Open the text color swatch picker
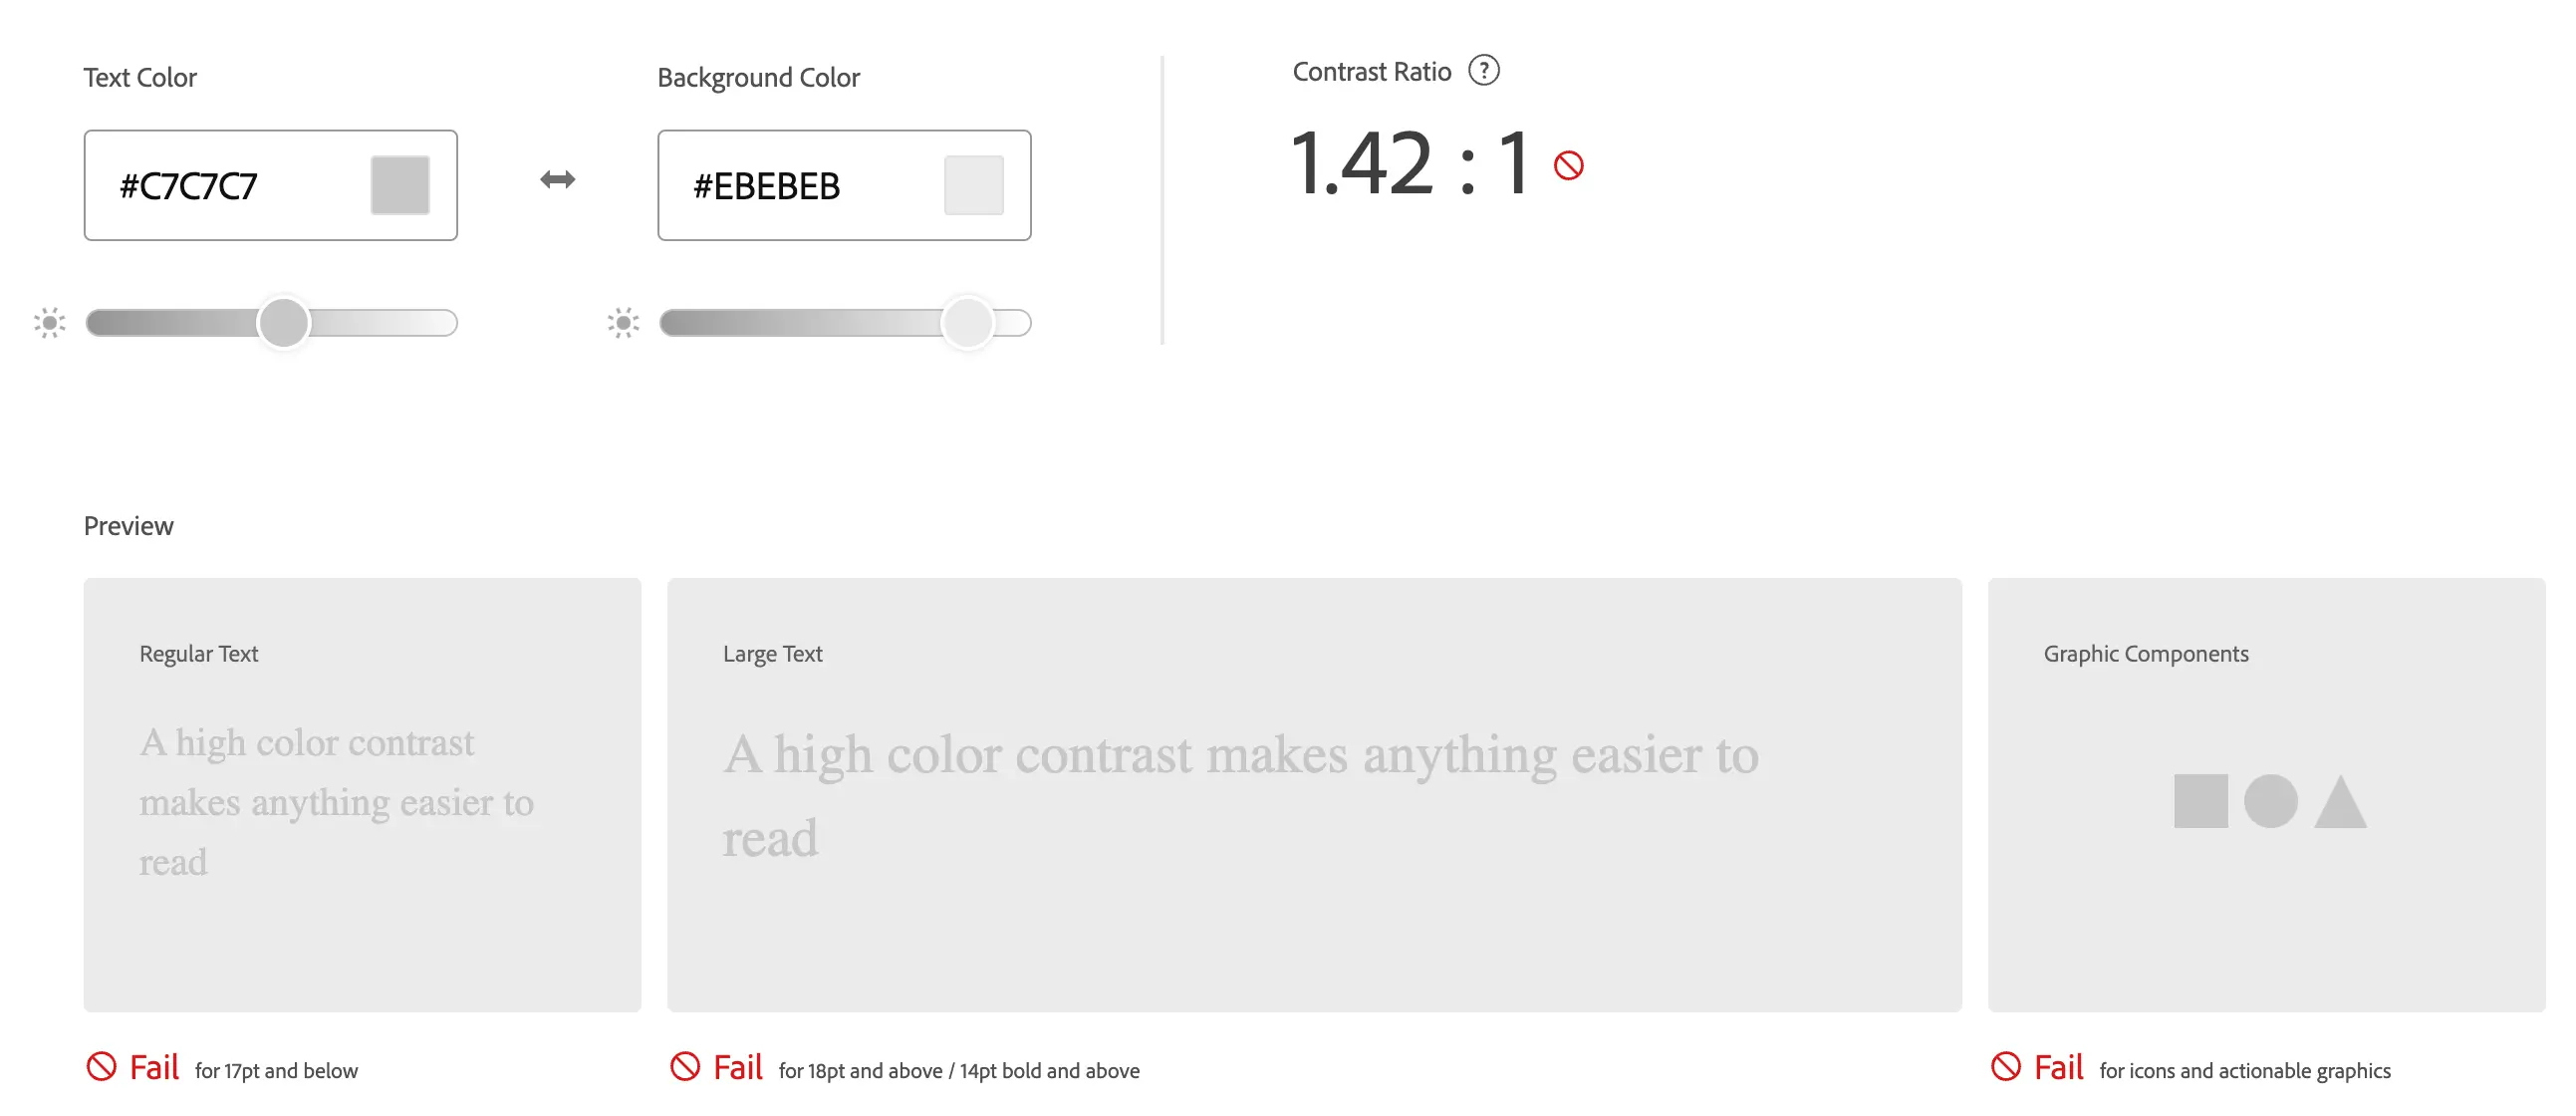The height and width of the screenshot is (1116, 2576). coord(400,185)
